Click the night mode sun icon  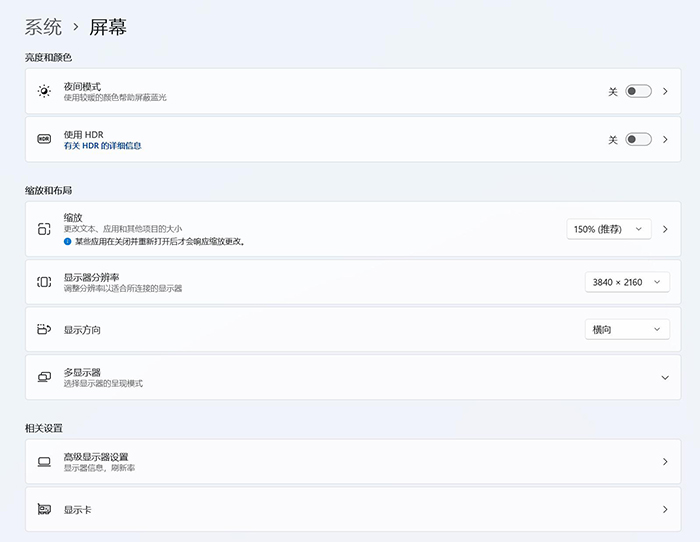[x=43, y=91]
